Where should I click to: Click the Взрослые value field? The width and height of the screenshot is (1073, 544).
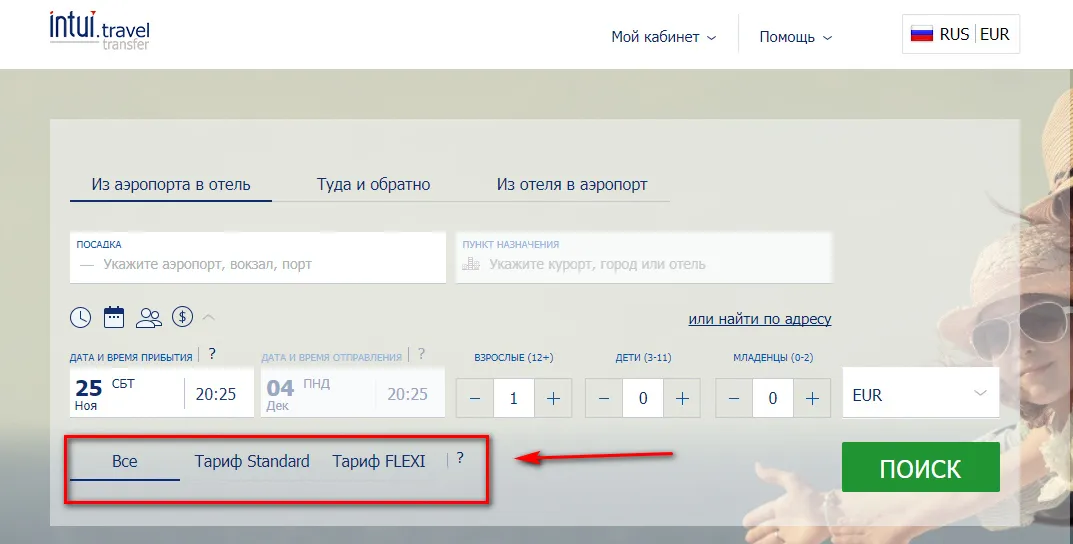514,398
